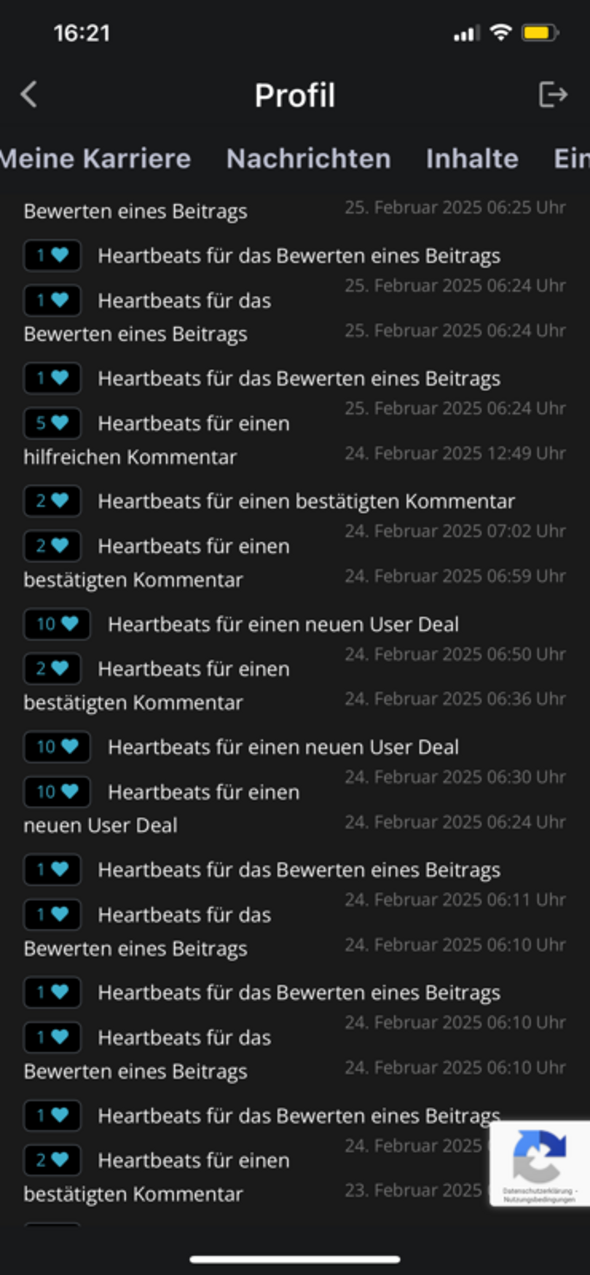The height and width of the screenshot is (1275, 590).
Task: Tap the home indicator bar at bottom
Action: [x=295, y=1259]
